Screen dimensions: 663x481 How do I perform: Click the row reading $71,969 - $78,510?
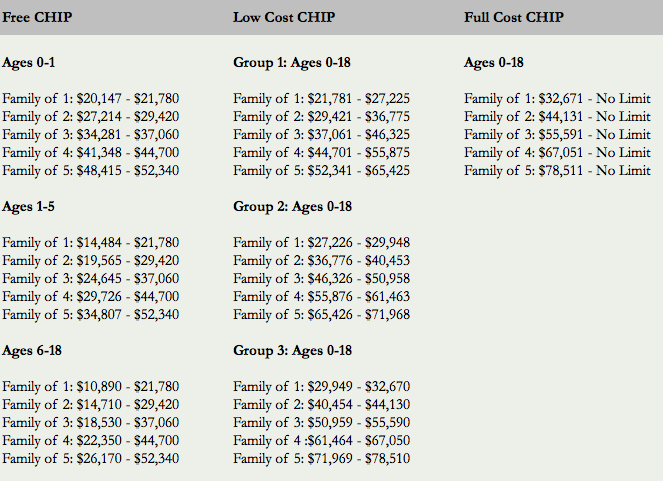(322, 458)
